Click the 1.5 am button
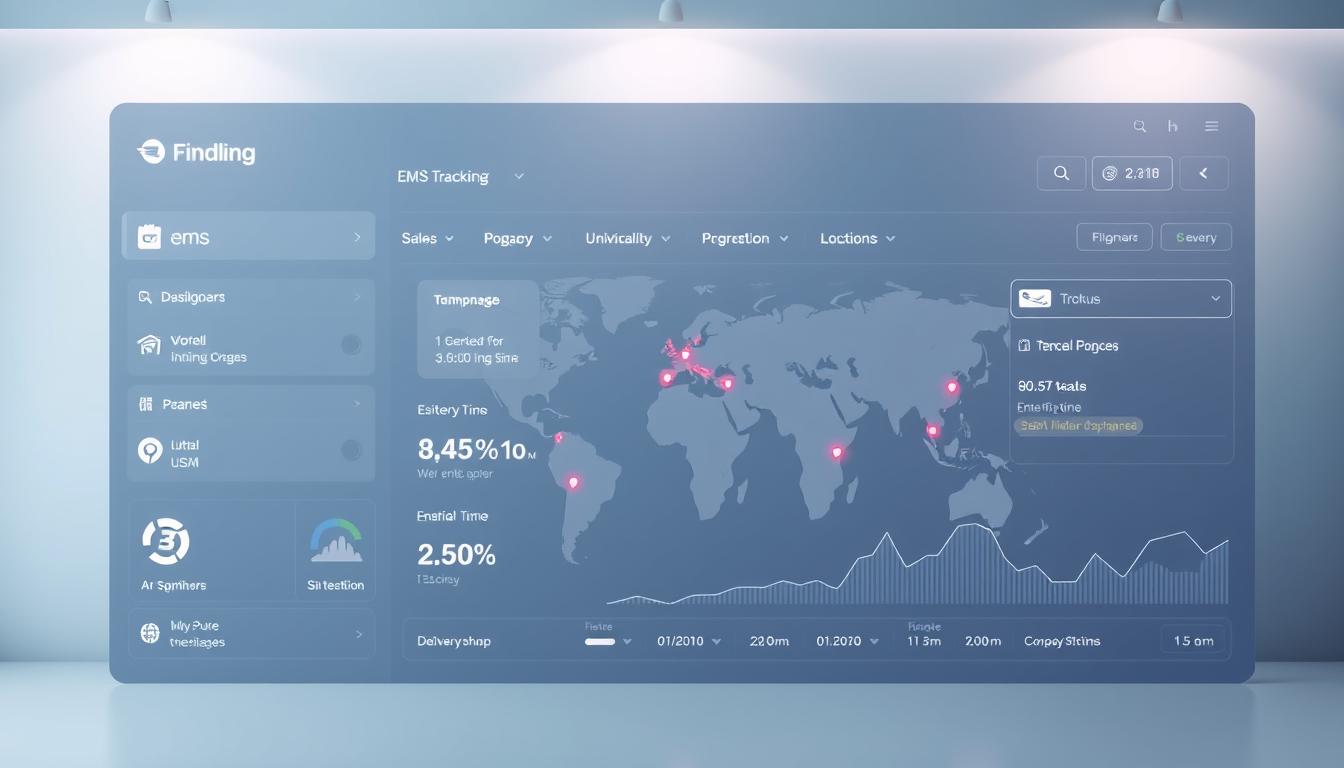 click(1194, 641)
